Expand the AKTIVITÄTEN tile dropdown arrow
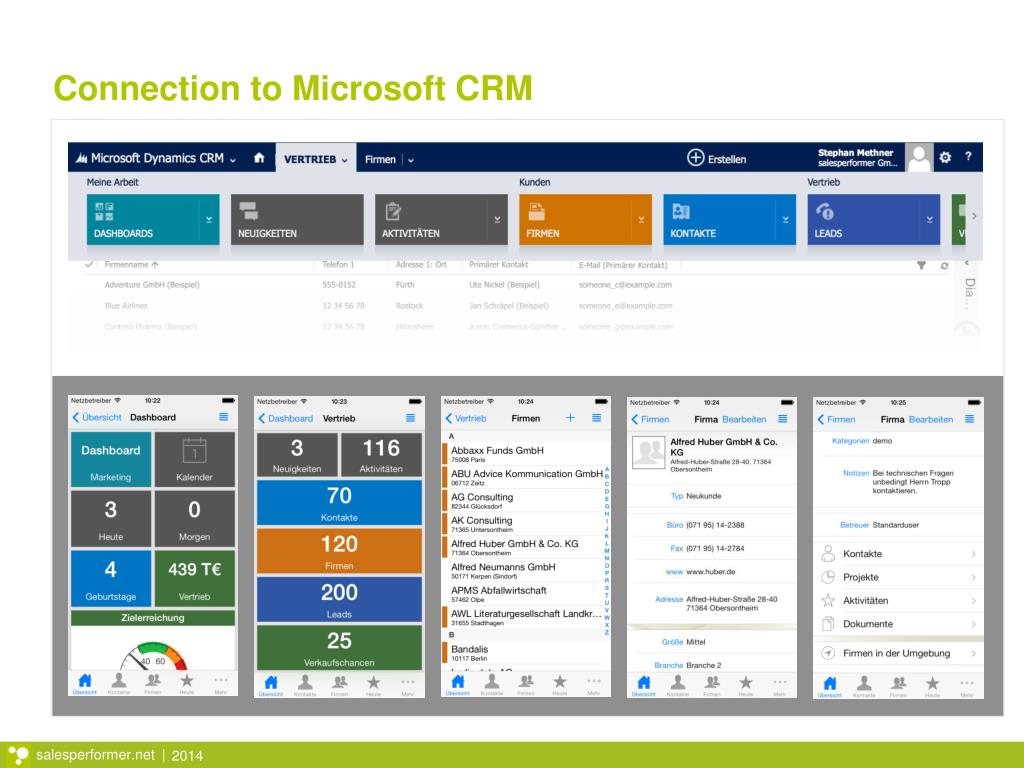Image resolution: width=1024 pixels, height=768 pixels. click(498, 219)
